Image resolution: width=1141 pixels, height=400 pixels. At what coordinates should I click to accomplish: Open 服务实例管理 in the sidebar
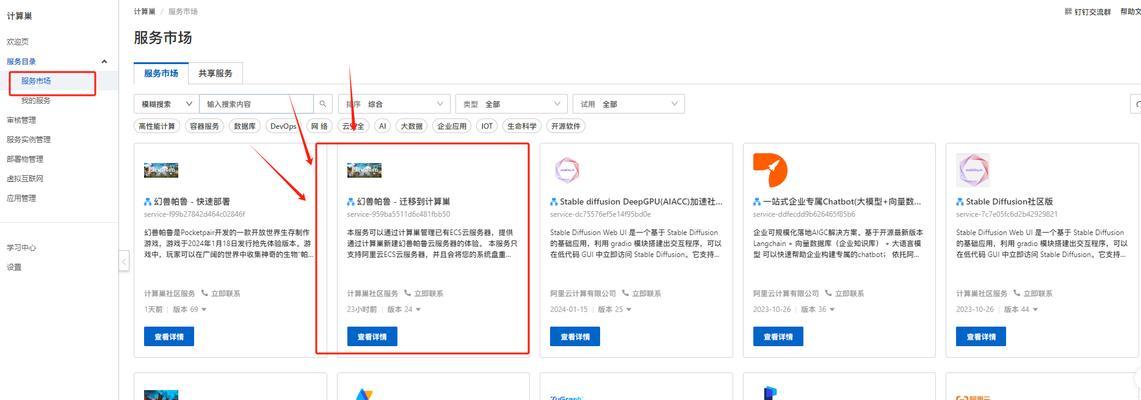coord(28,140)
